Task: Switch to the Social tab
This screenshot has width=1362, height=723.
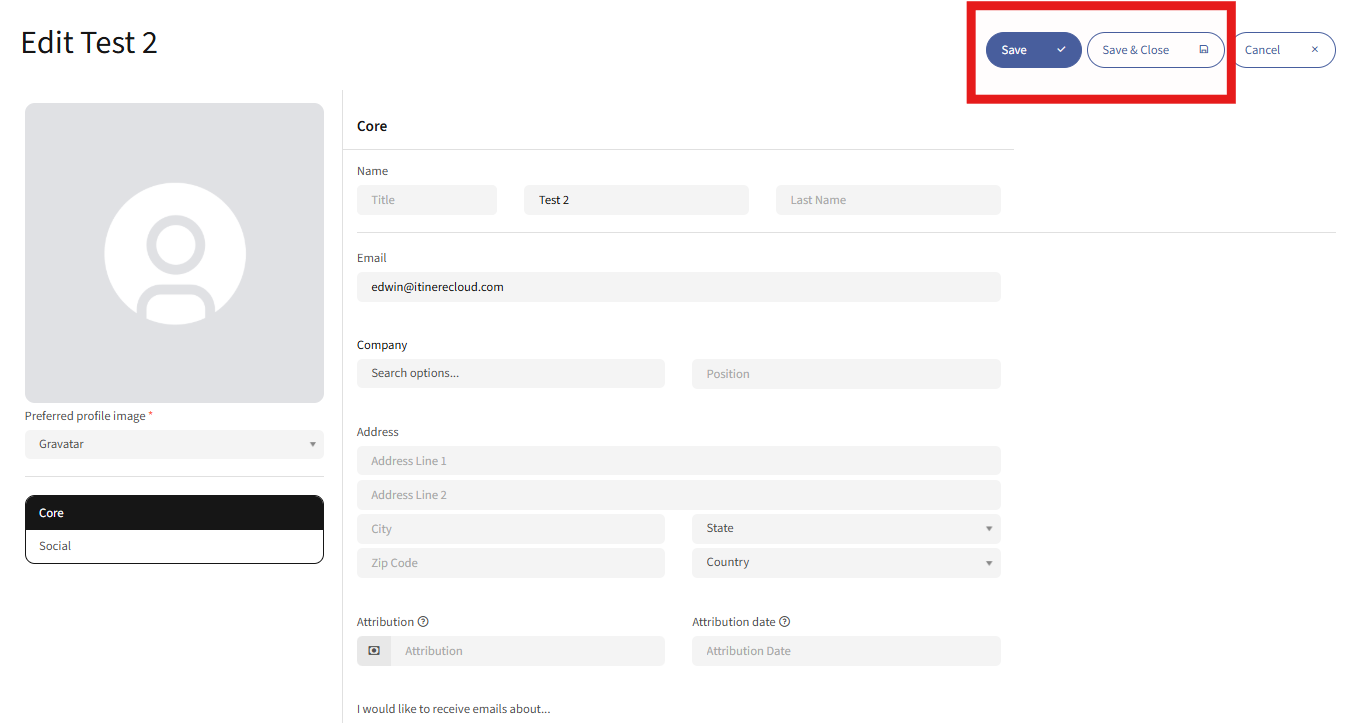Action: click(174, 546)
